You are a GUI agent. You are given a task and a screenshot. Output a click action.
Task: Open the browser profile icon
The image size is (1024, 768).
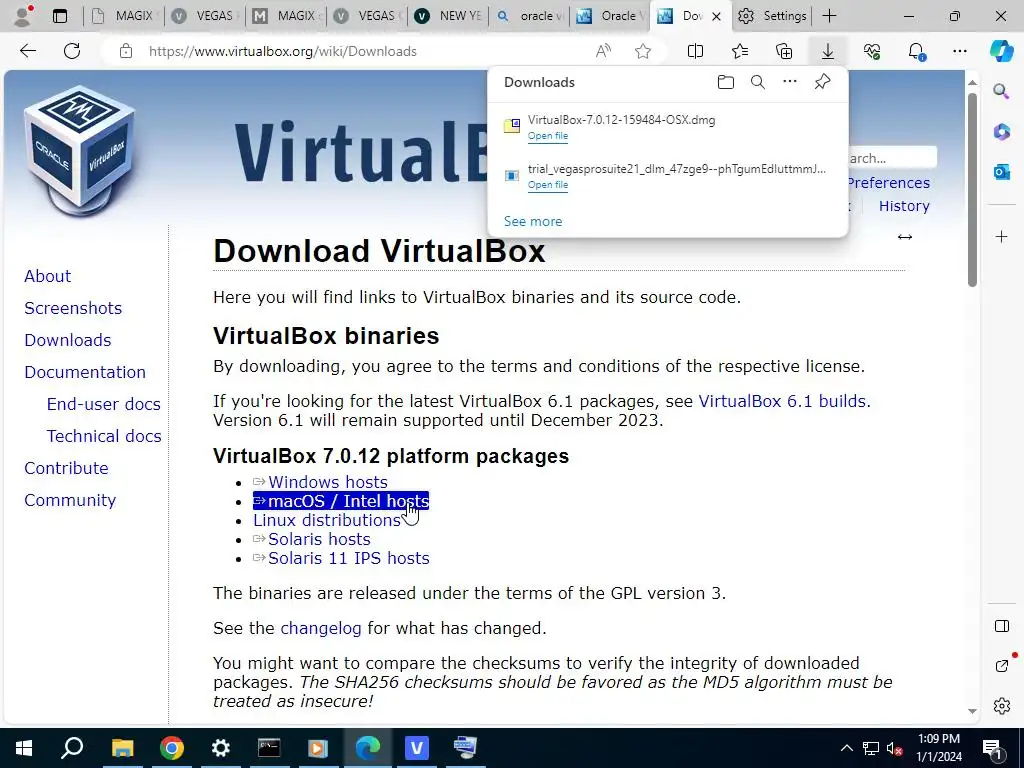pyautogui.click(x=24, y=15)
